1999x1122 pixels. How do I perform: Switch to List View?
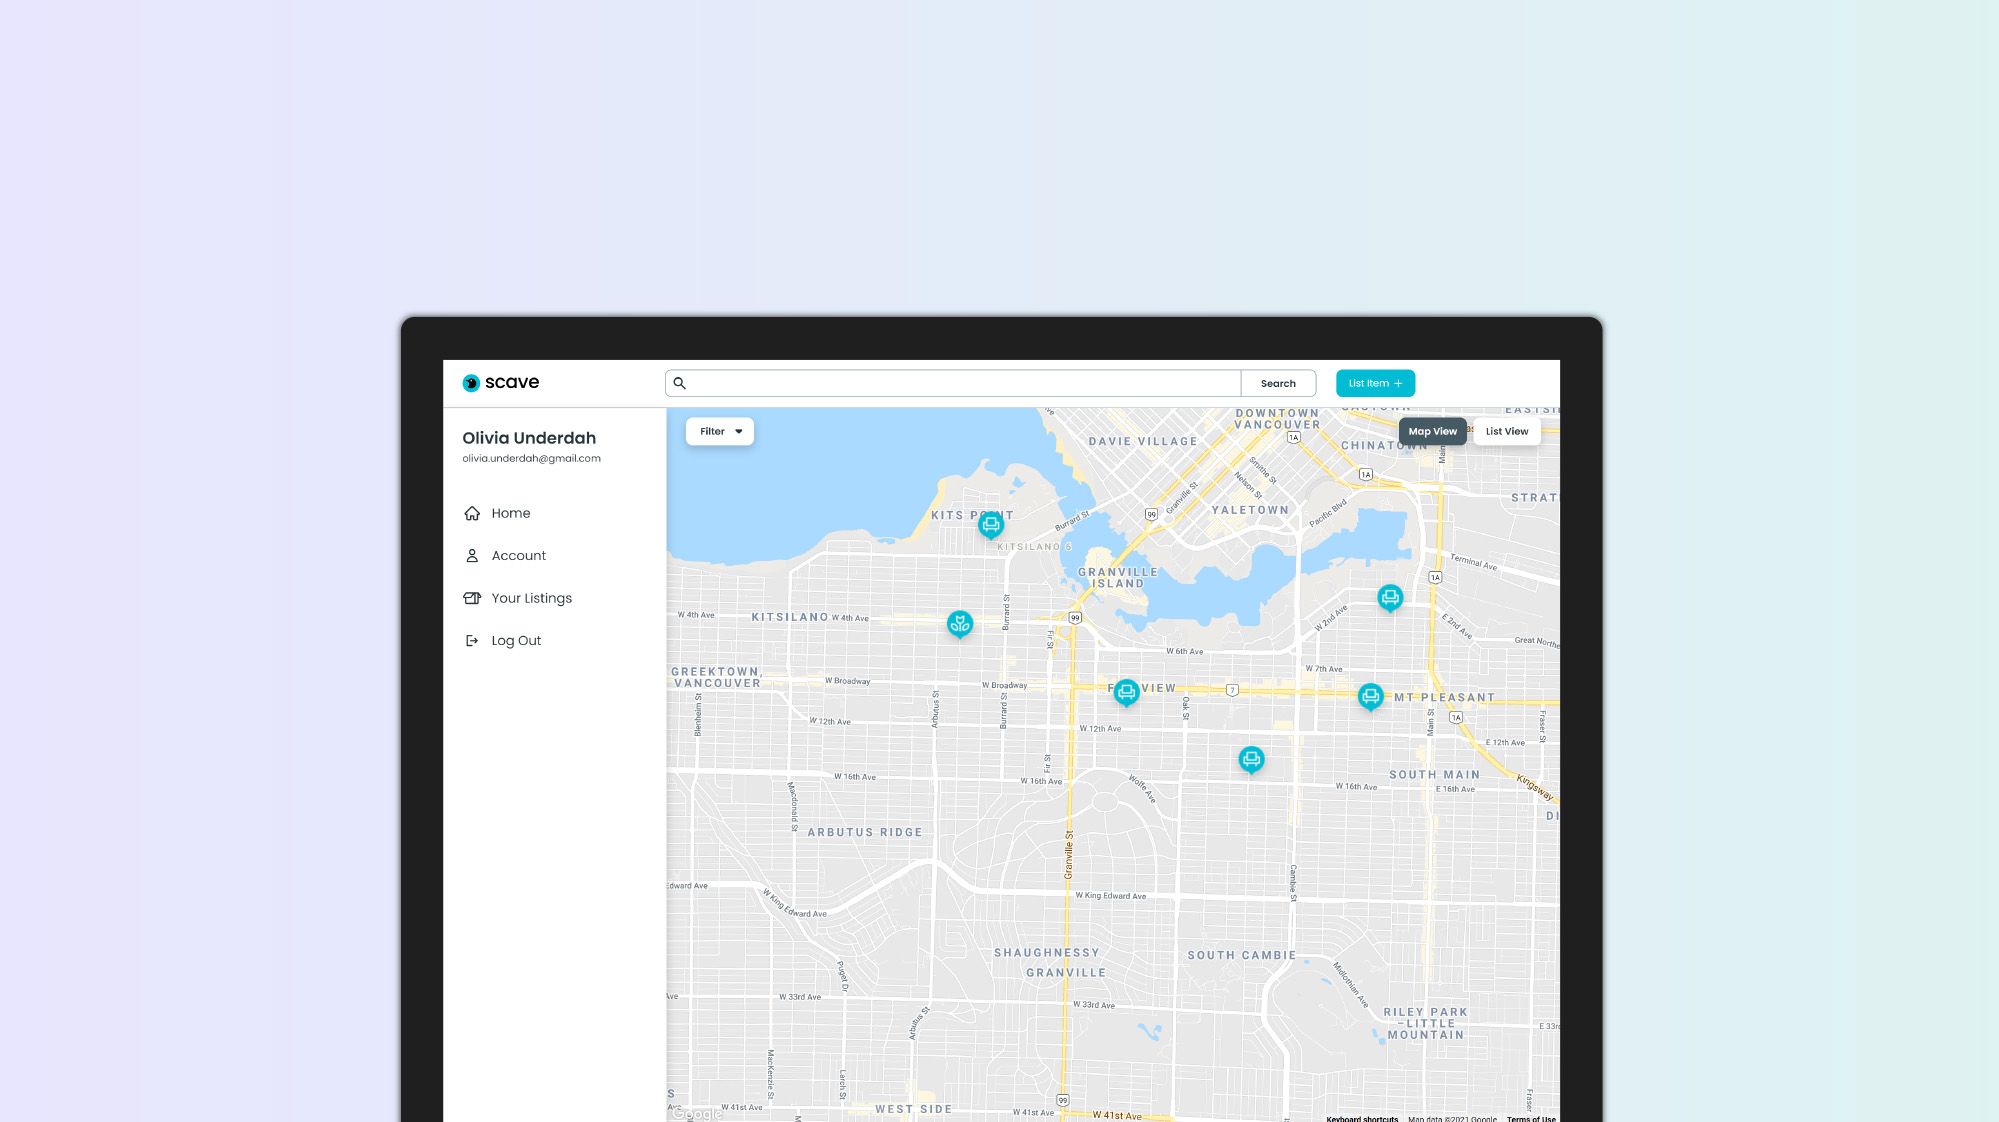(1506, 431)
